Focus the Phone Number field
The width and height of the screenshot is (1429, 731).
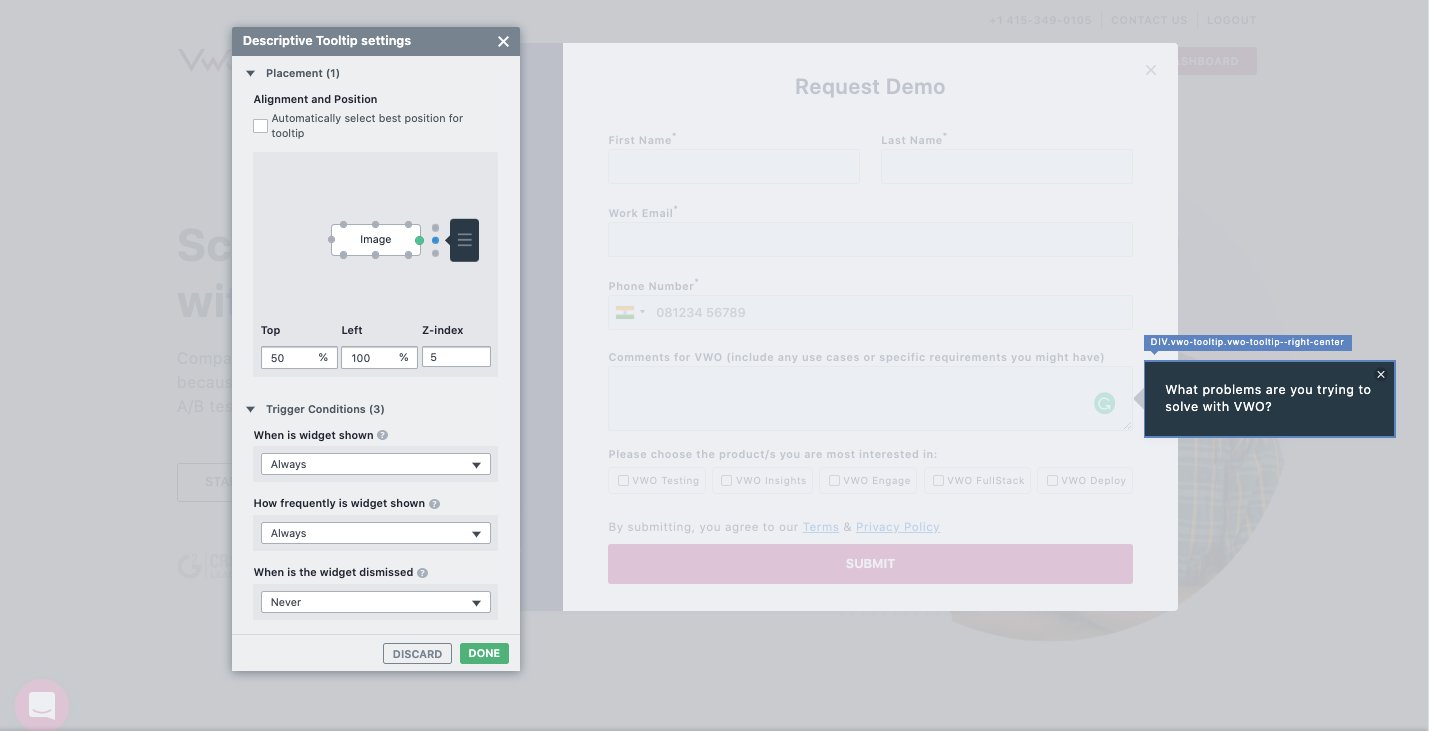coord(870,312)
